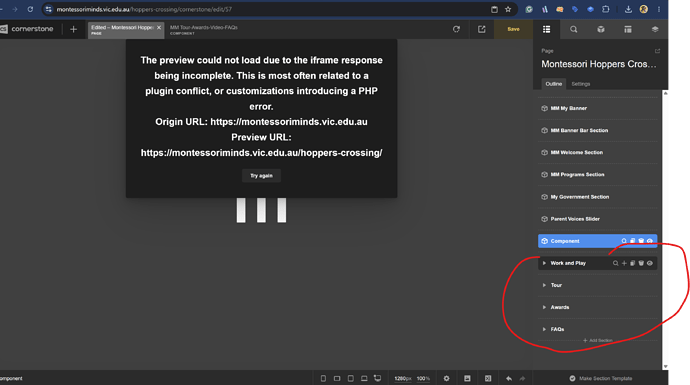Delete the Component row with the trash icon
The height and width of the screenshot is (385, 690).
pos(641,241)
